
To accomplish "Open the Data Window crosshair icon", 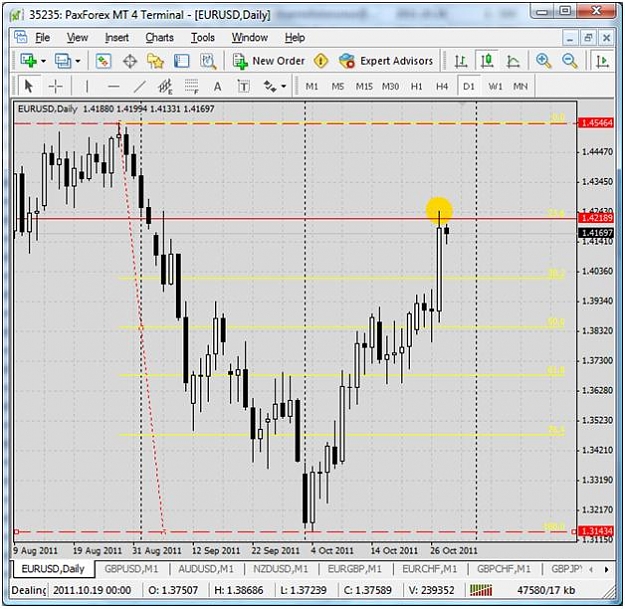I will pyautogui.click(x=130, y=61).
